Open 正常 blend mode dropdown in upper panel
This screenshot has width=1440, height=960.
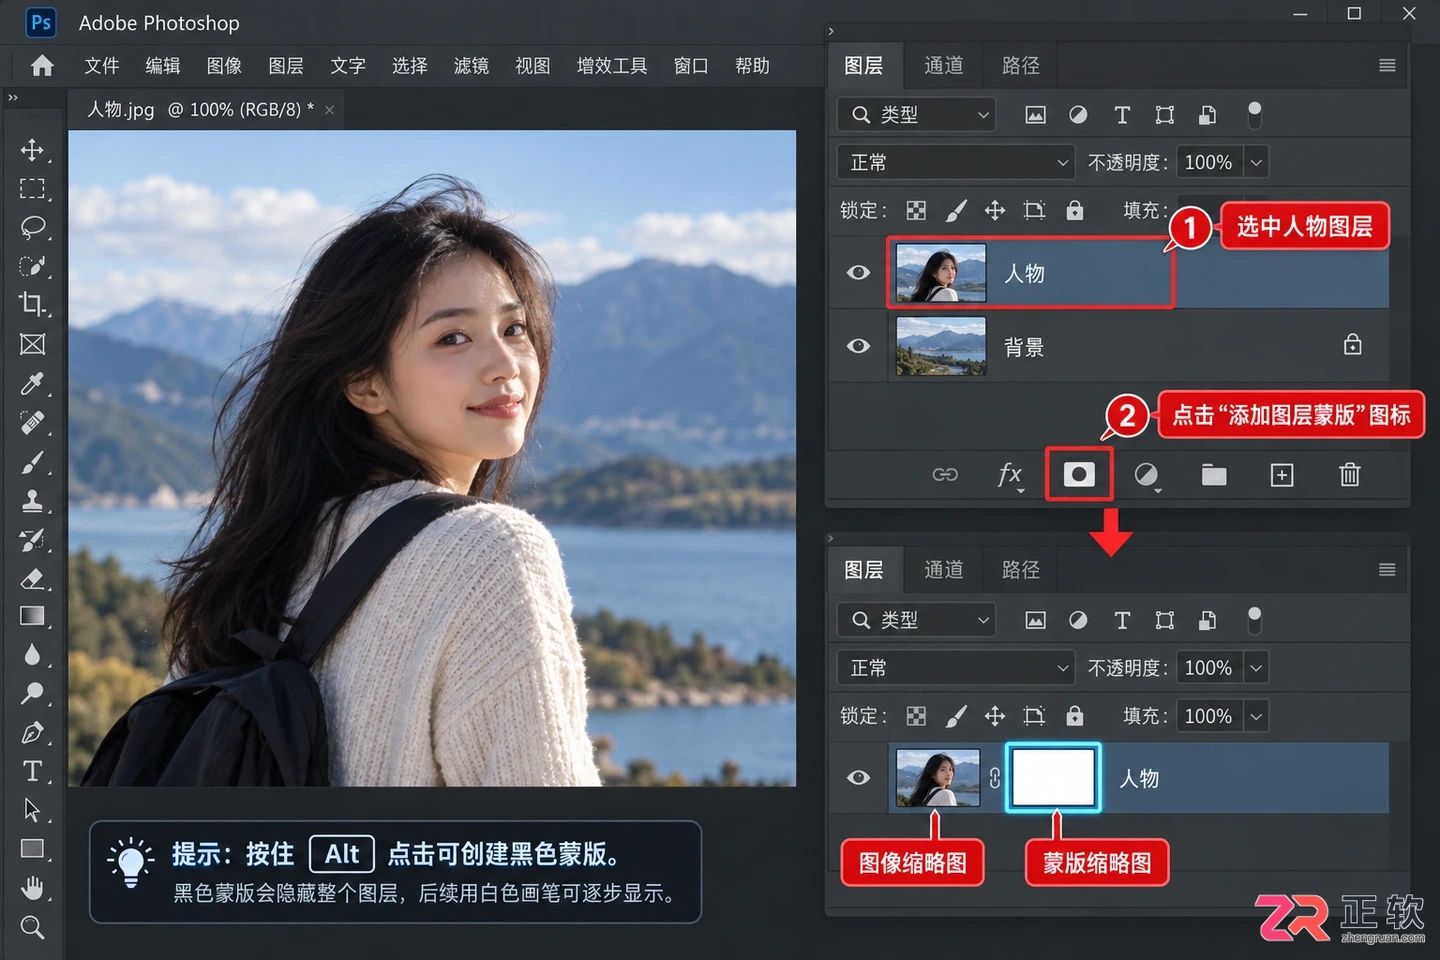[x=955, y=162]
